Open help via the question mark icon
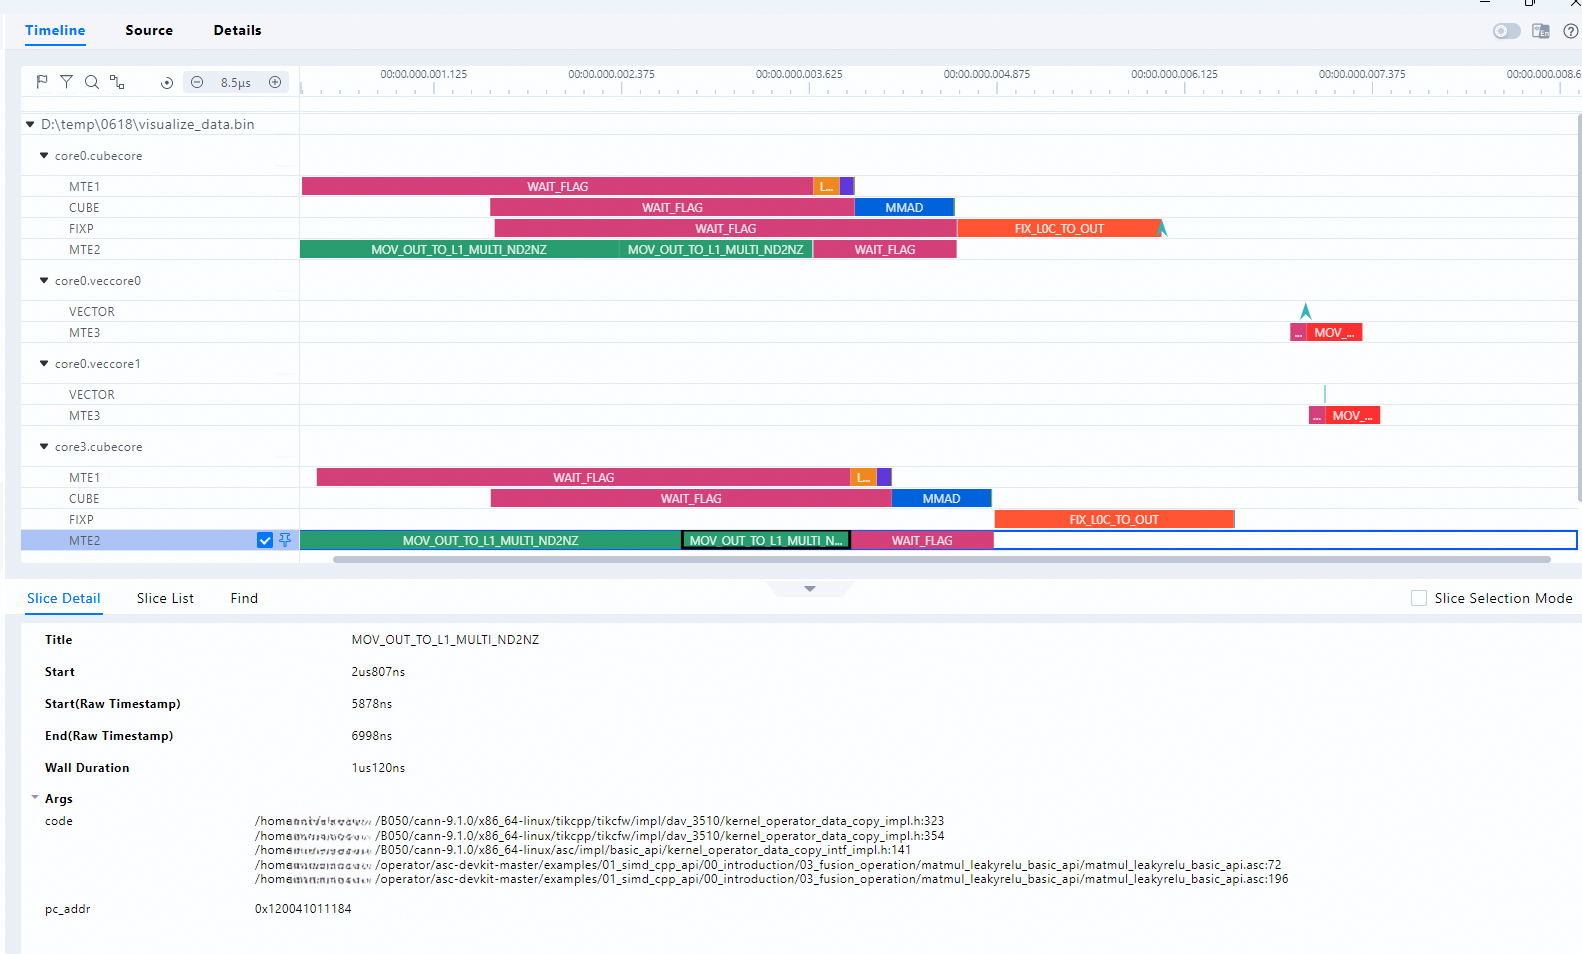The width and height of the screenshot is (1582, 954). point(1570,31)
